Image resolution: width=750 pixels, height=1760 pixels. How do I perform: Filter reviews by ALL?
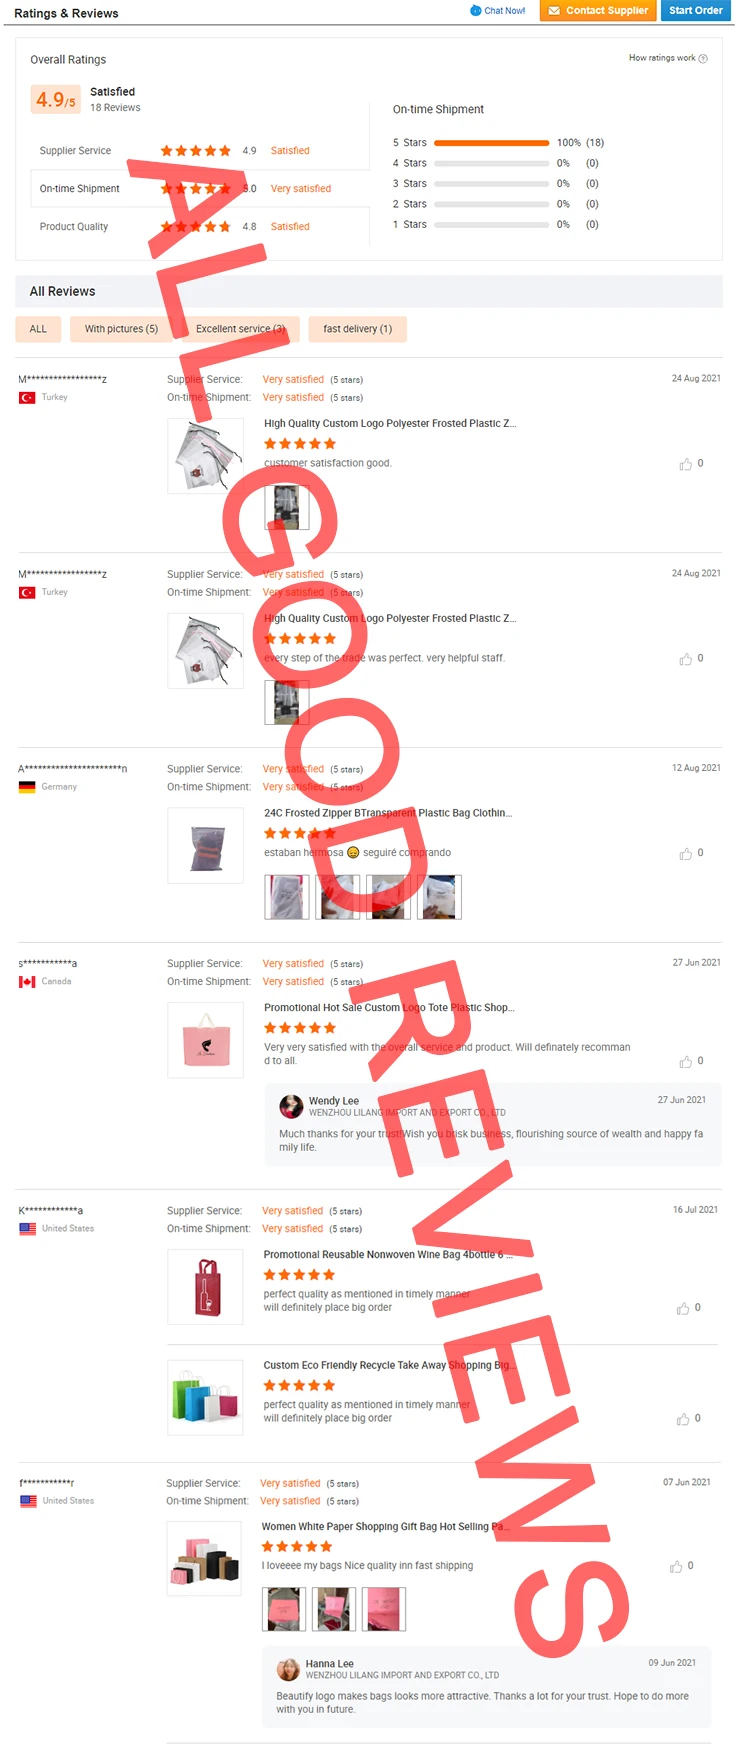pyautogui.click(x=38, y=329)
